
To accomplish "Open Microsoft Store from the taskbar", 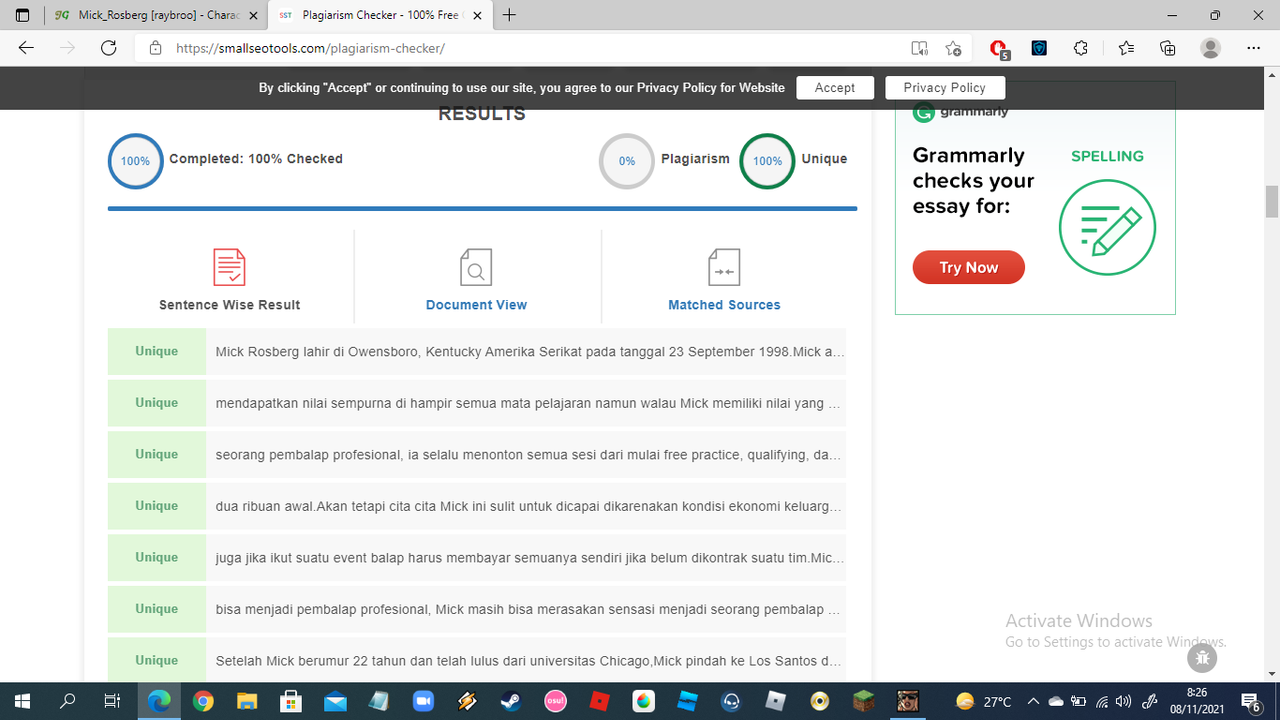I will pos(291,701).
